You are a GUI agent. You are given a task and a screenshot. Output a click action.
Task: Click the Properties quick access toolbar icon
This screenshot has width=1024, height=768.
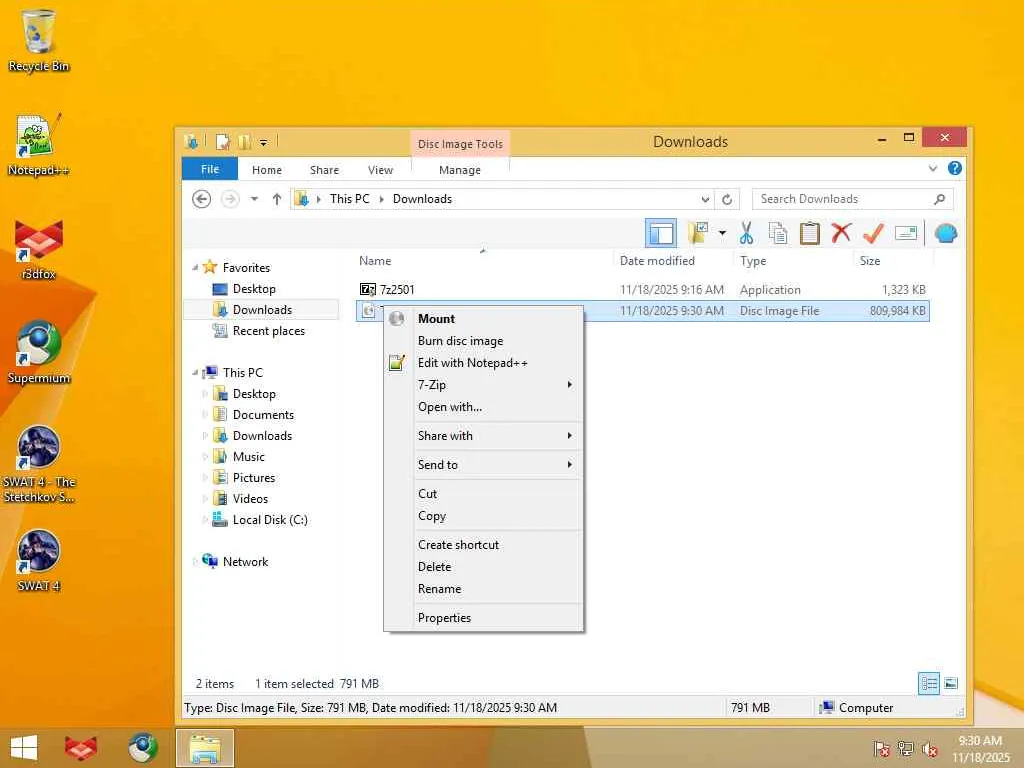point(223,141)
